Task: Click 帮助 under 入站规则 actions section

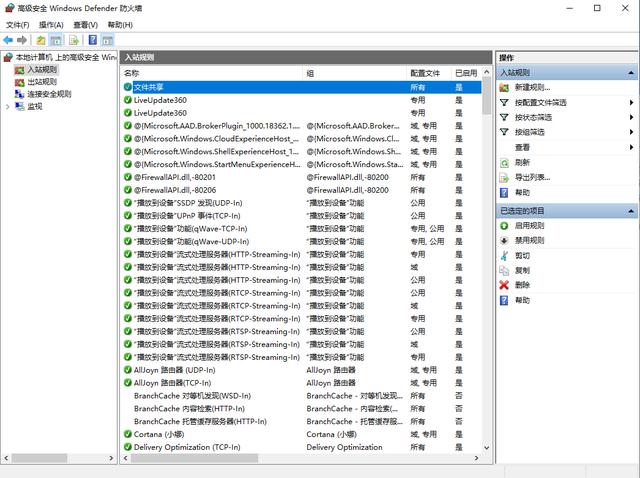Action: tap(522, 192)
